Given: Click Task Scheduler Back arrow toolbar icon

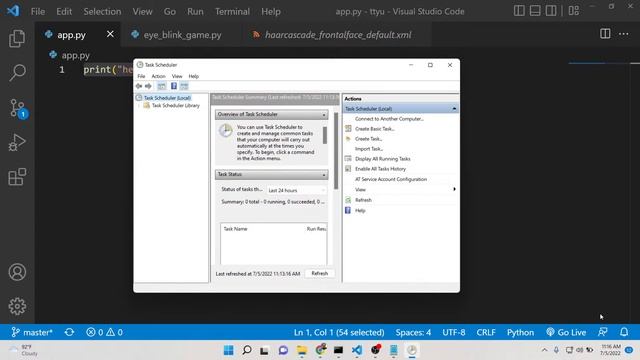Looking at the screenshot, I should coord(139,86).
